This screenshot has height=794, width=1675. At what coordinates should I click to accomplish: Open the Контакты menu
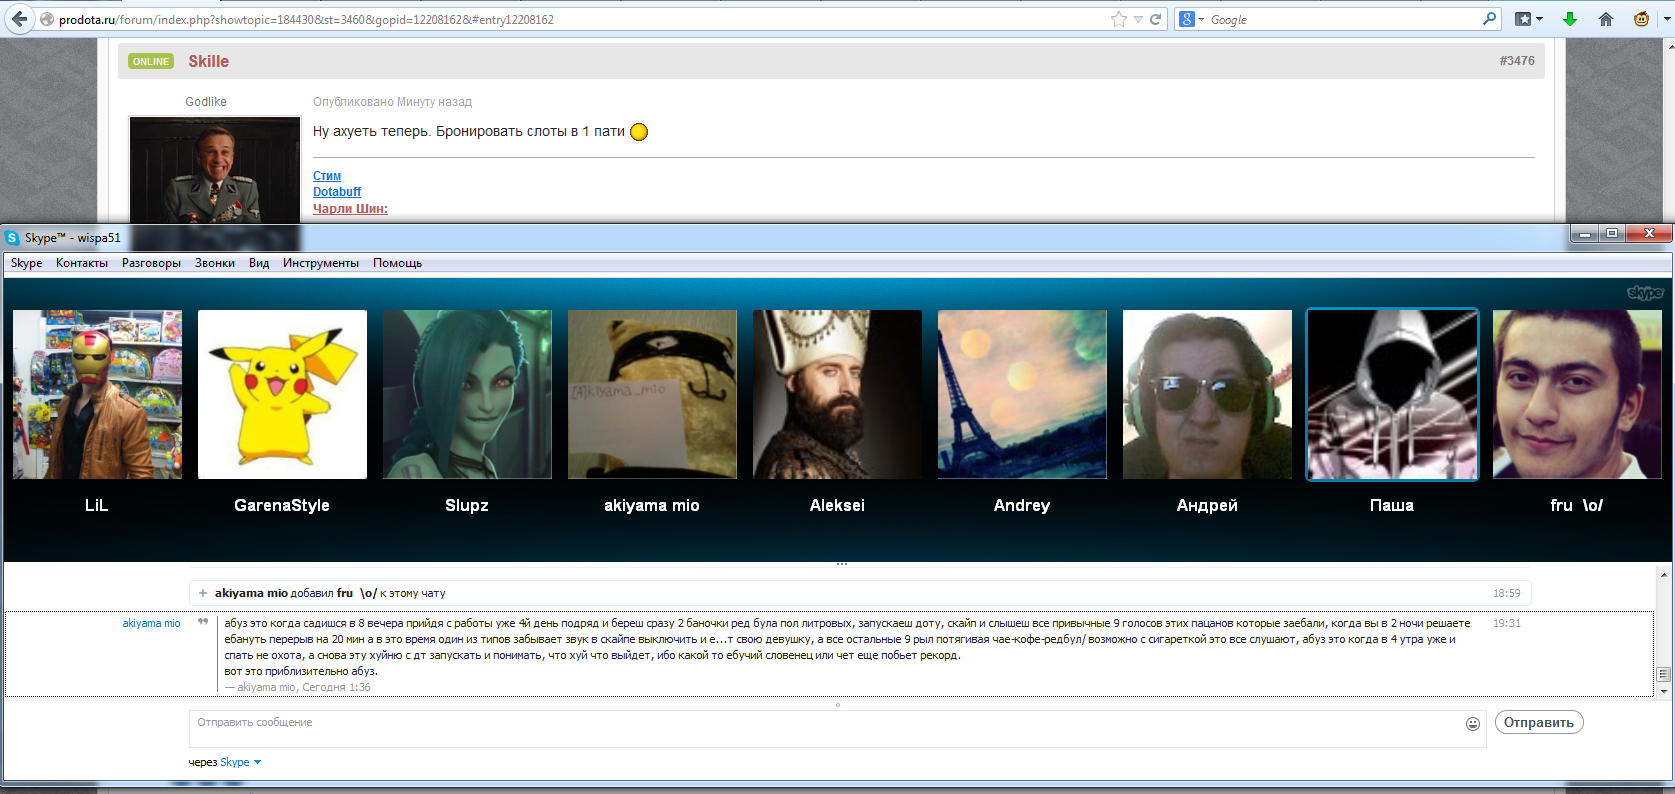pos(81,263)
